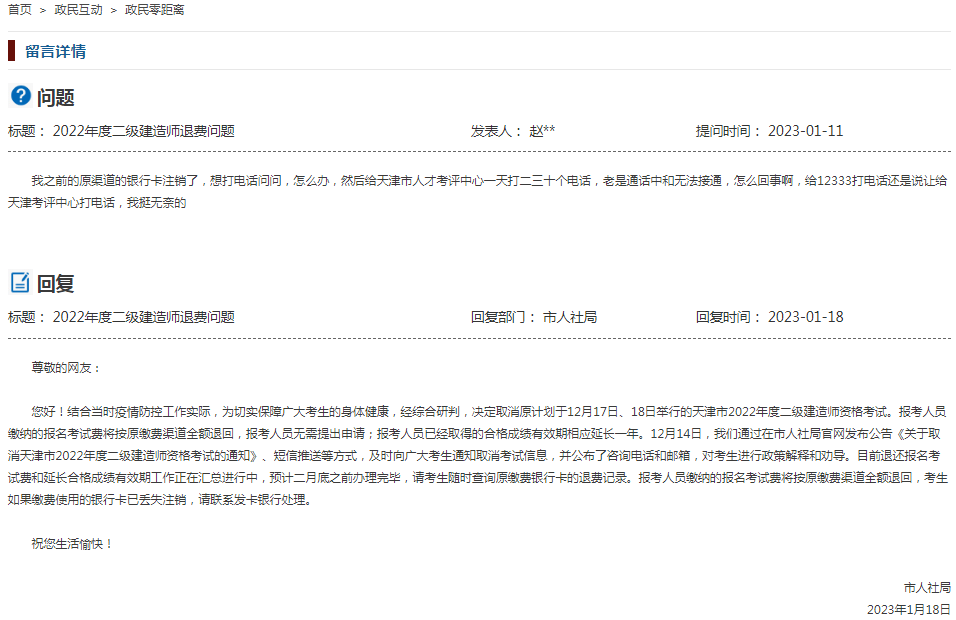This screenshot has height=620, width=956.
Task: Click the 问题 section heading
Action: coord(55,98)
